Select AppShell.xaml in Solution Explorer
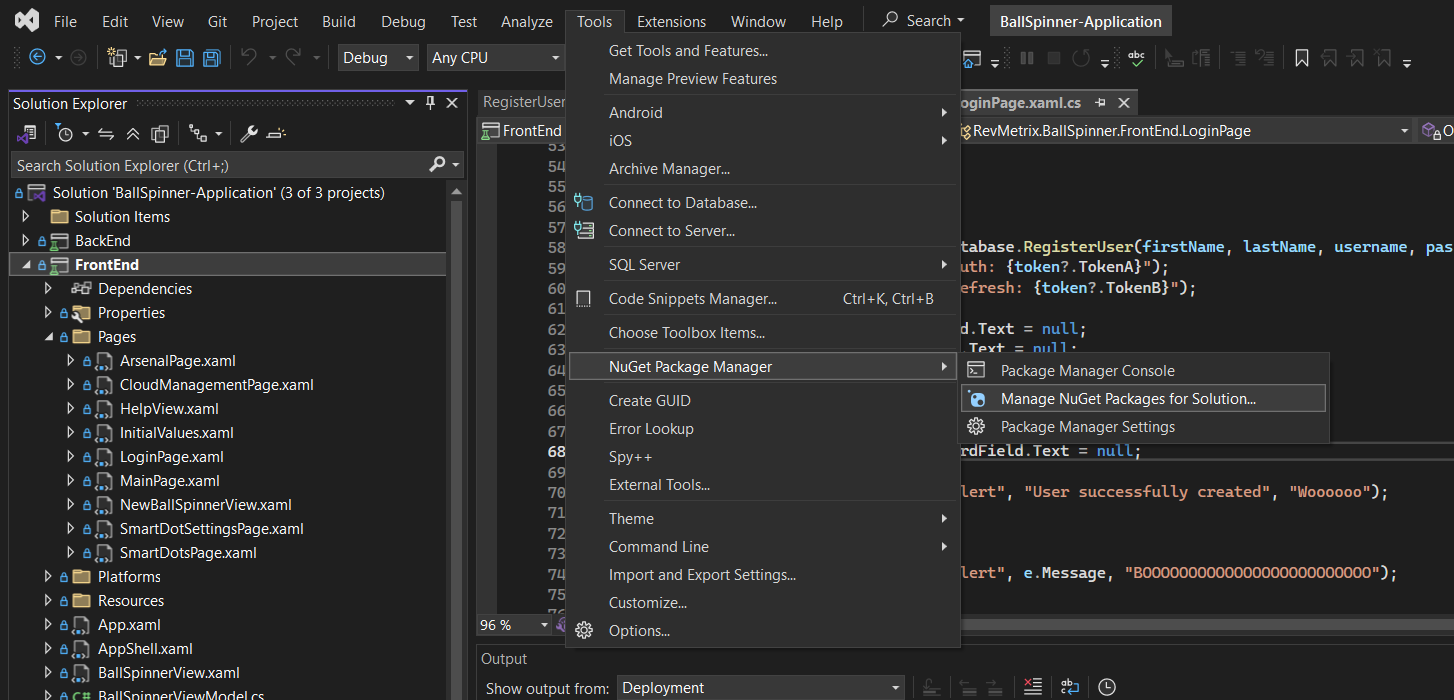This screenshot has width=1454, height=700. click(145, 649)
